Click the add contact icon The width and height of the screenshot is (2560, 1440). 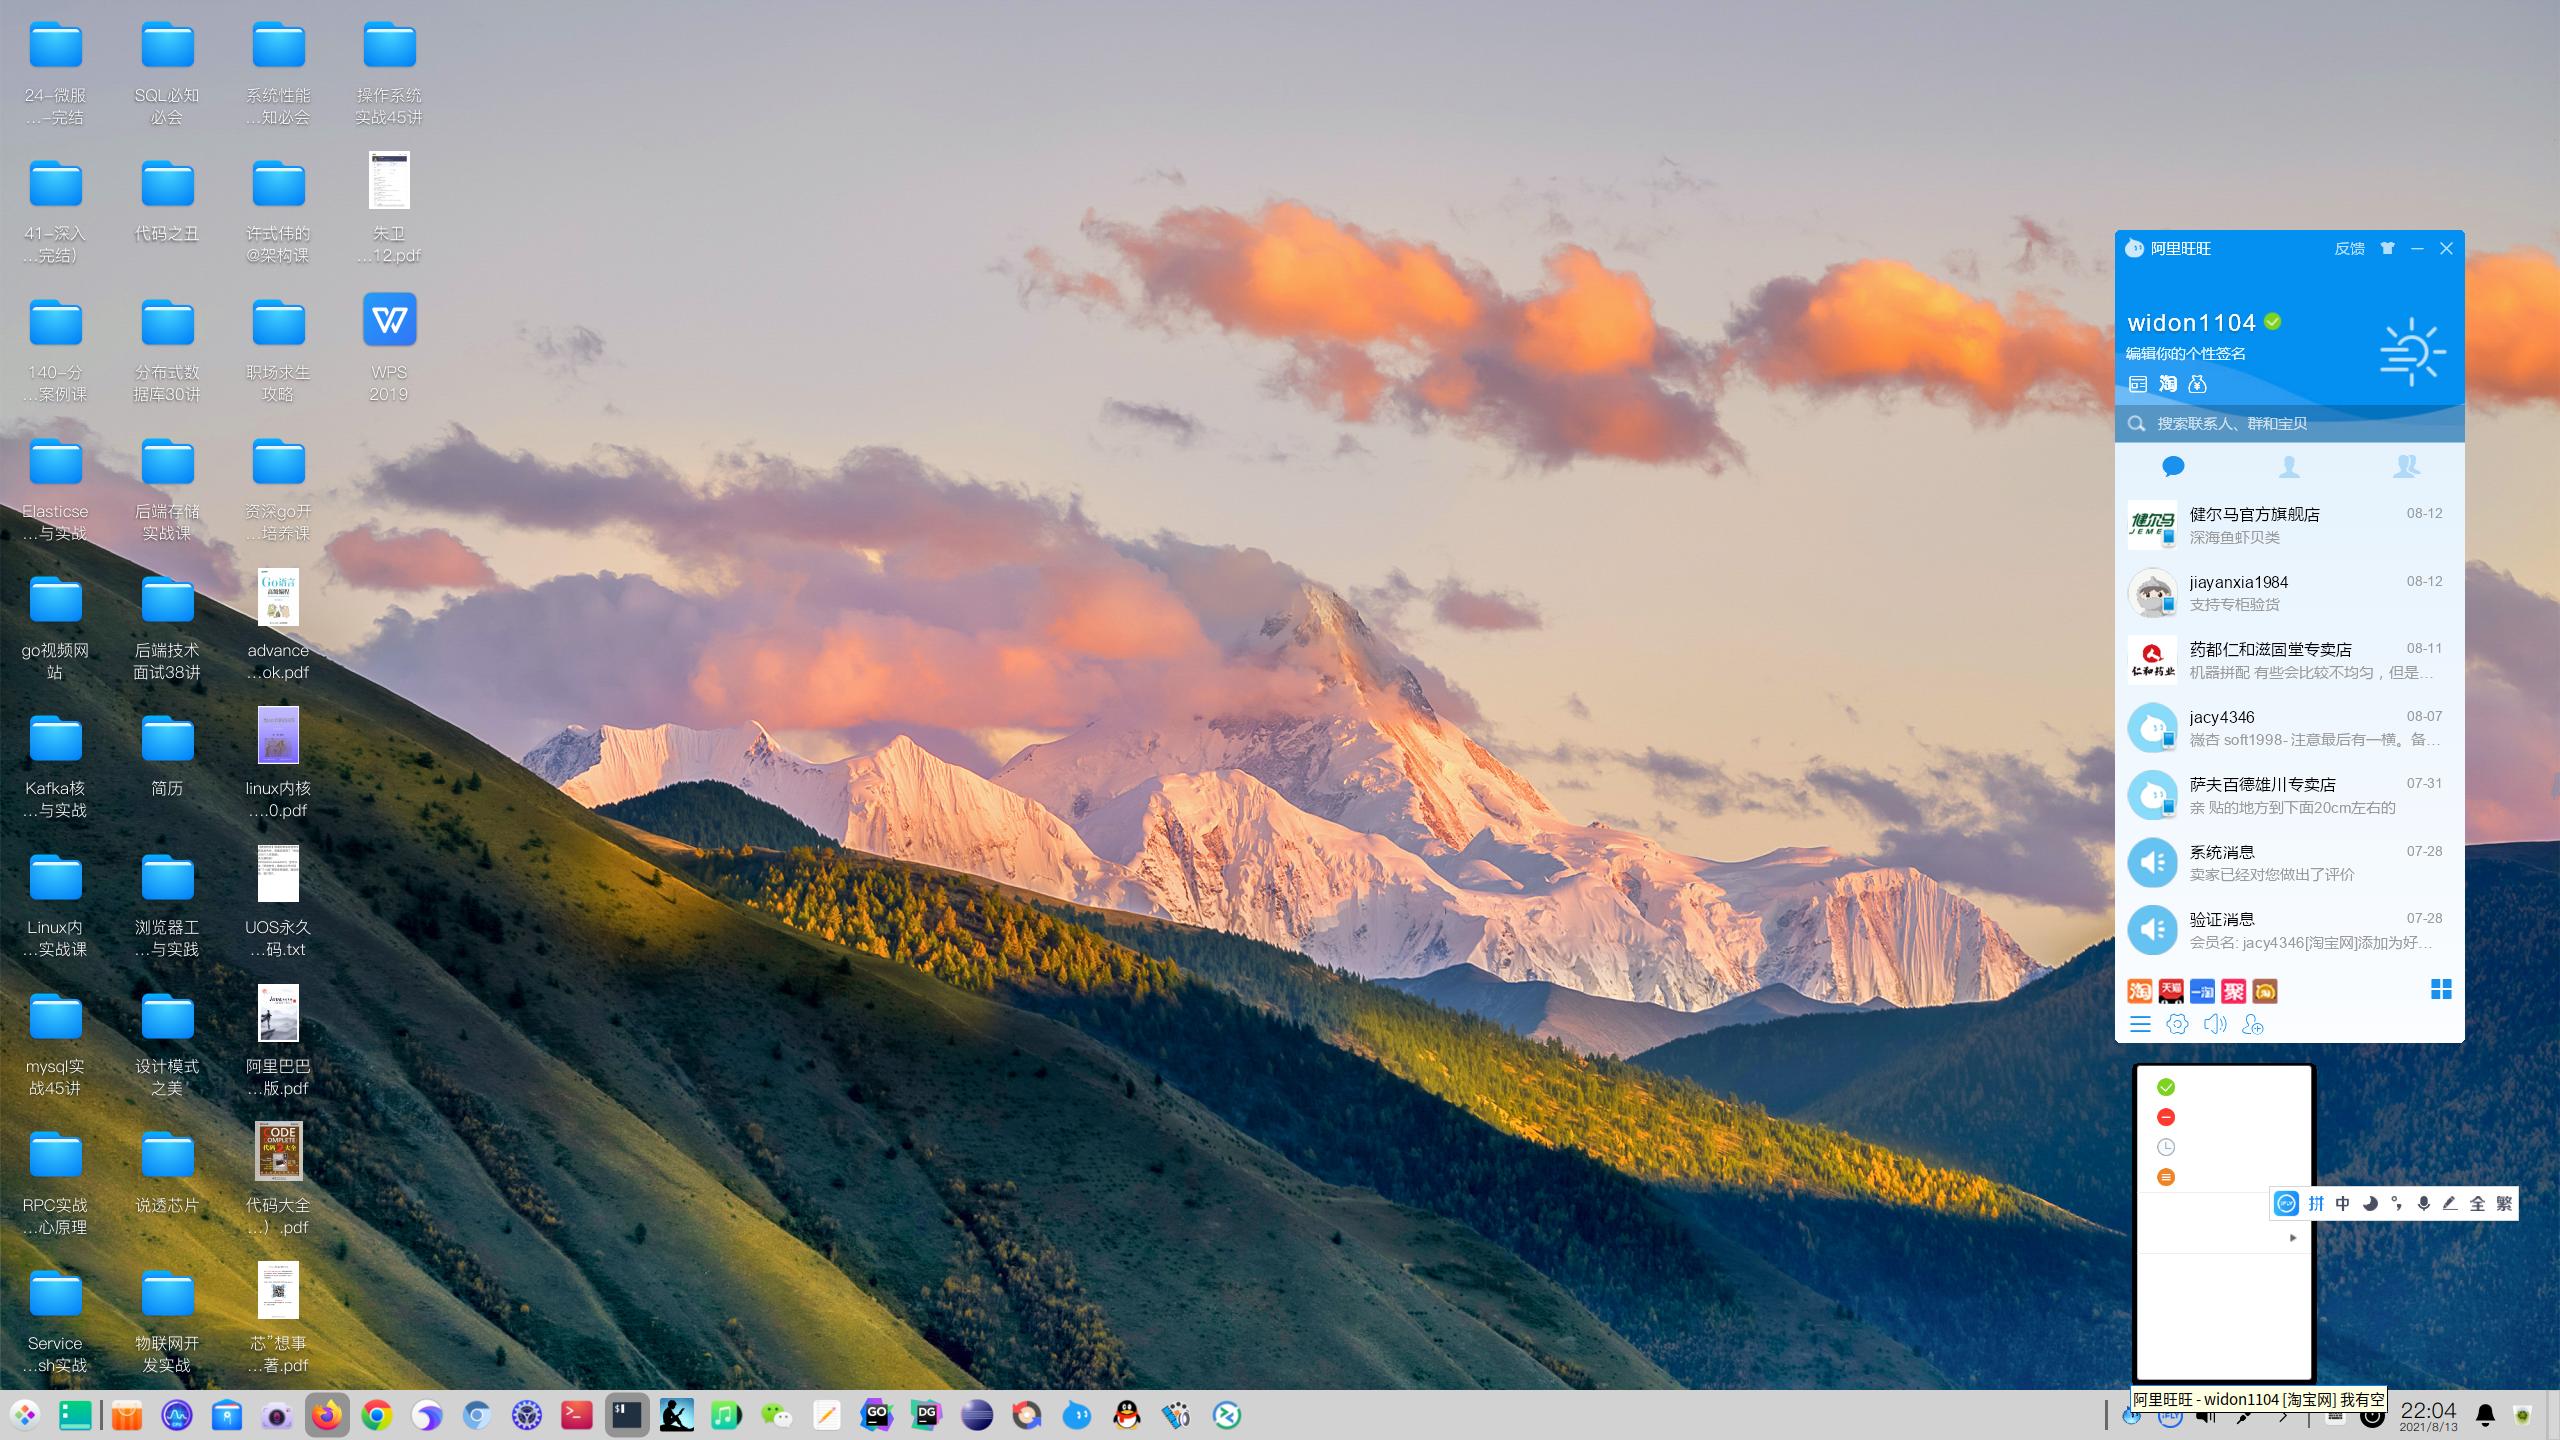2253,1024
